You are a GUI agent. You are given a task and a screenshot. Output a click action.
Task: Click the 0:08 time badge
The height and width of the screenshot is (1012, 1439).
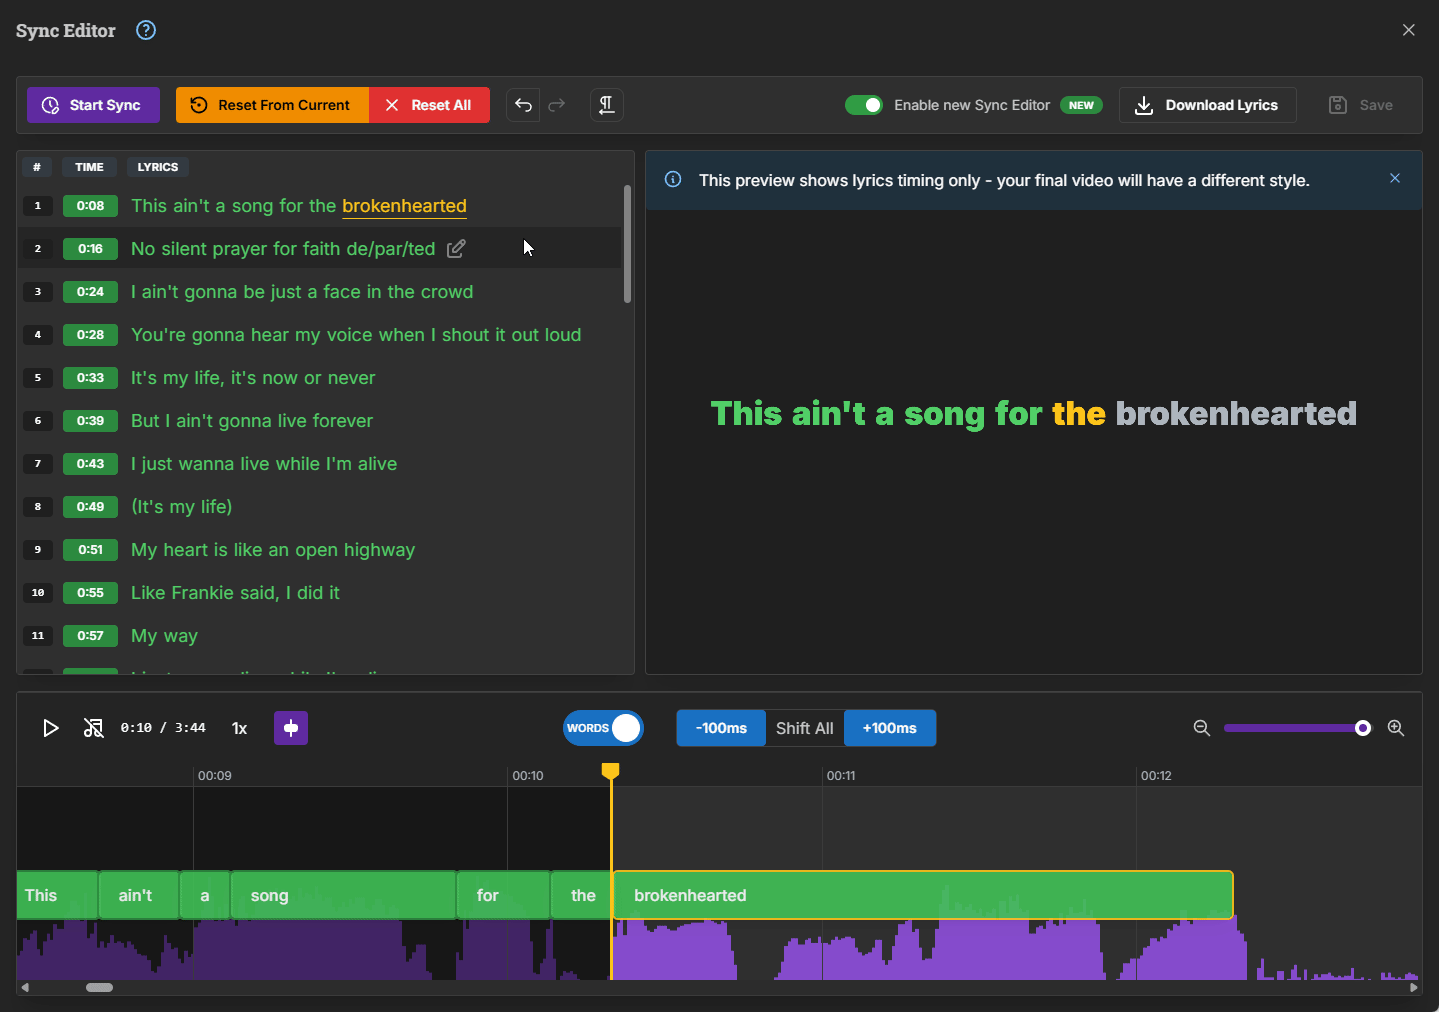[90, 206]
